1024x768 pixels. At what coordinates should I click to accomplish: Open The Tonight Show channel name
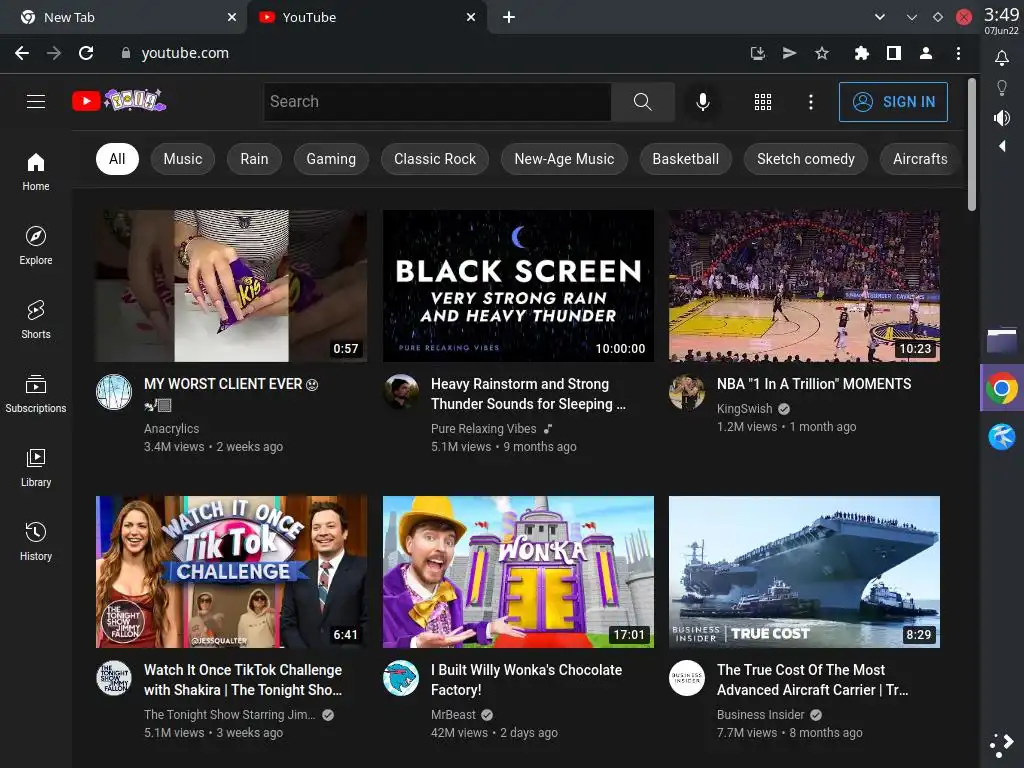click(229, 714)
